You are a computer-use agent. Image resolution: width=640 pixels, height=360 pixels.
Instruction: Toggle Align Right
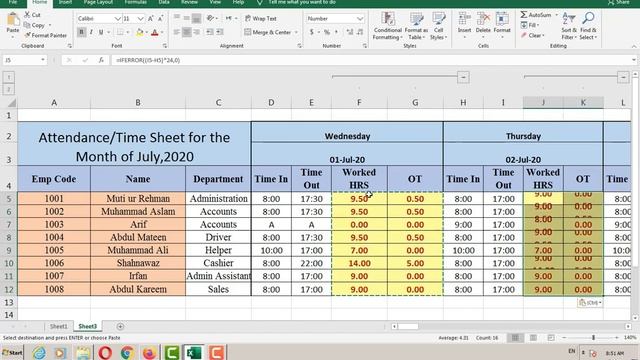pos(196,32)
